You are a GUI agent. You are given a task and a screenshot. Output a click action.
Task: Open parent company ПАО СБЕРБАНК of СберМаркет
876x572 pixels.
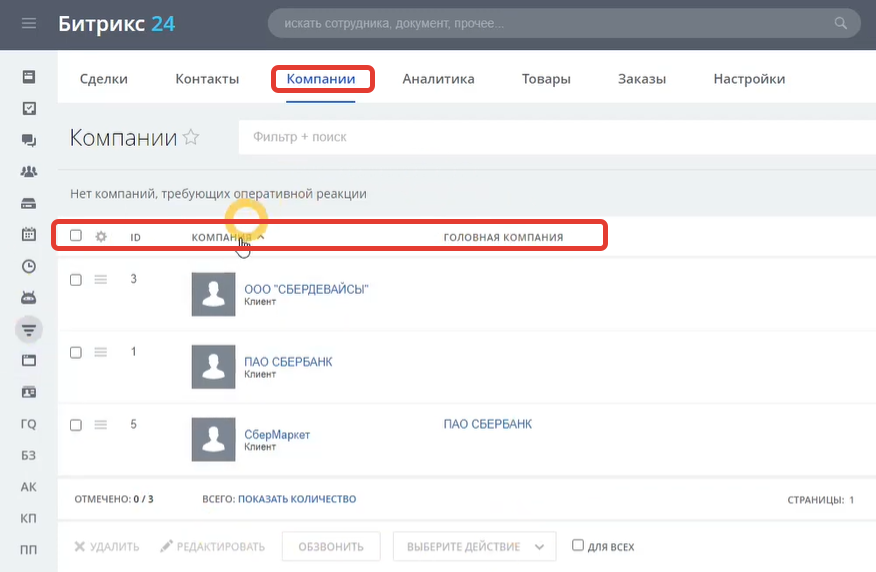(488, 424)
